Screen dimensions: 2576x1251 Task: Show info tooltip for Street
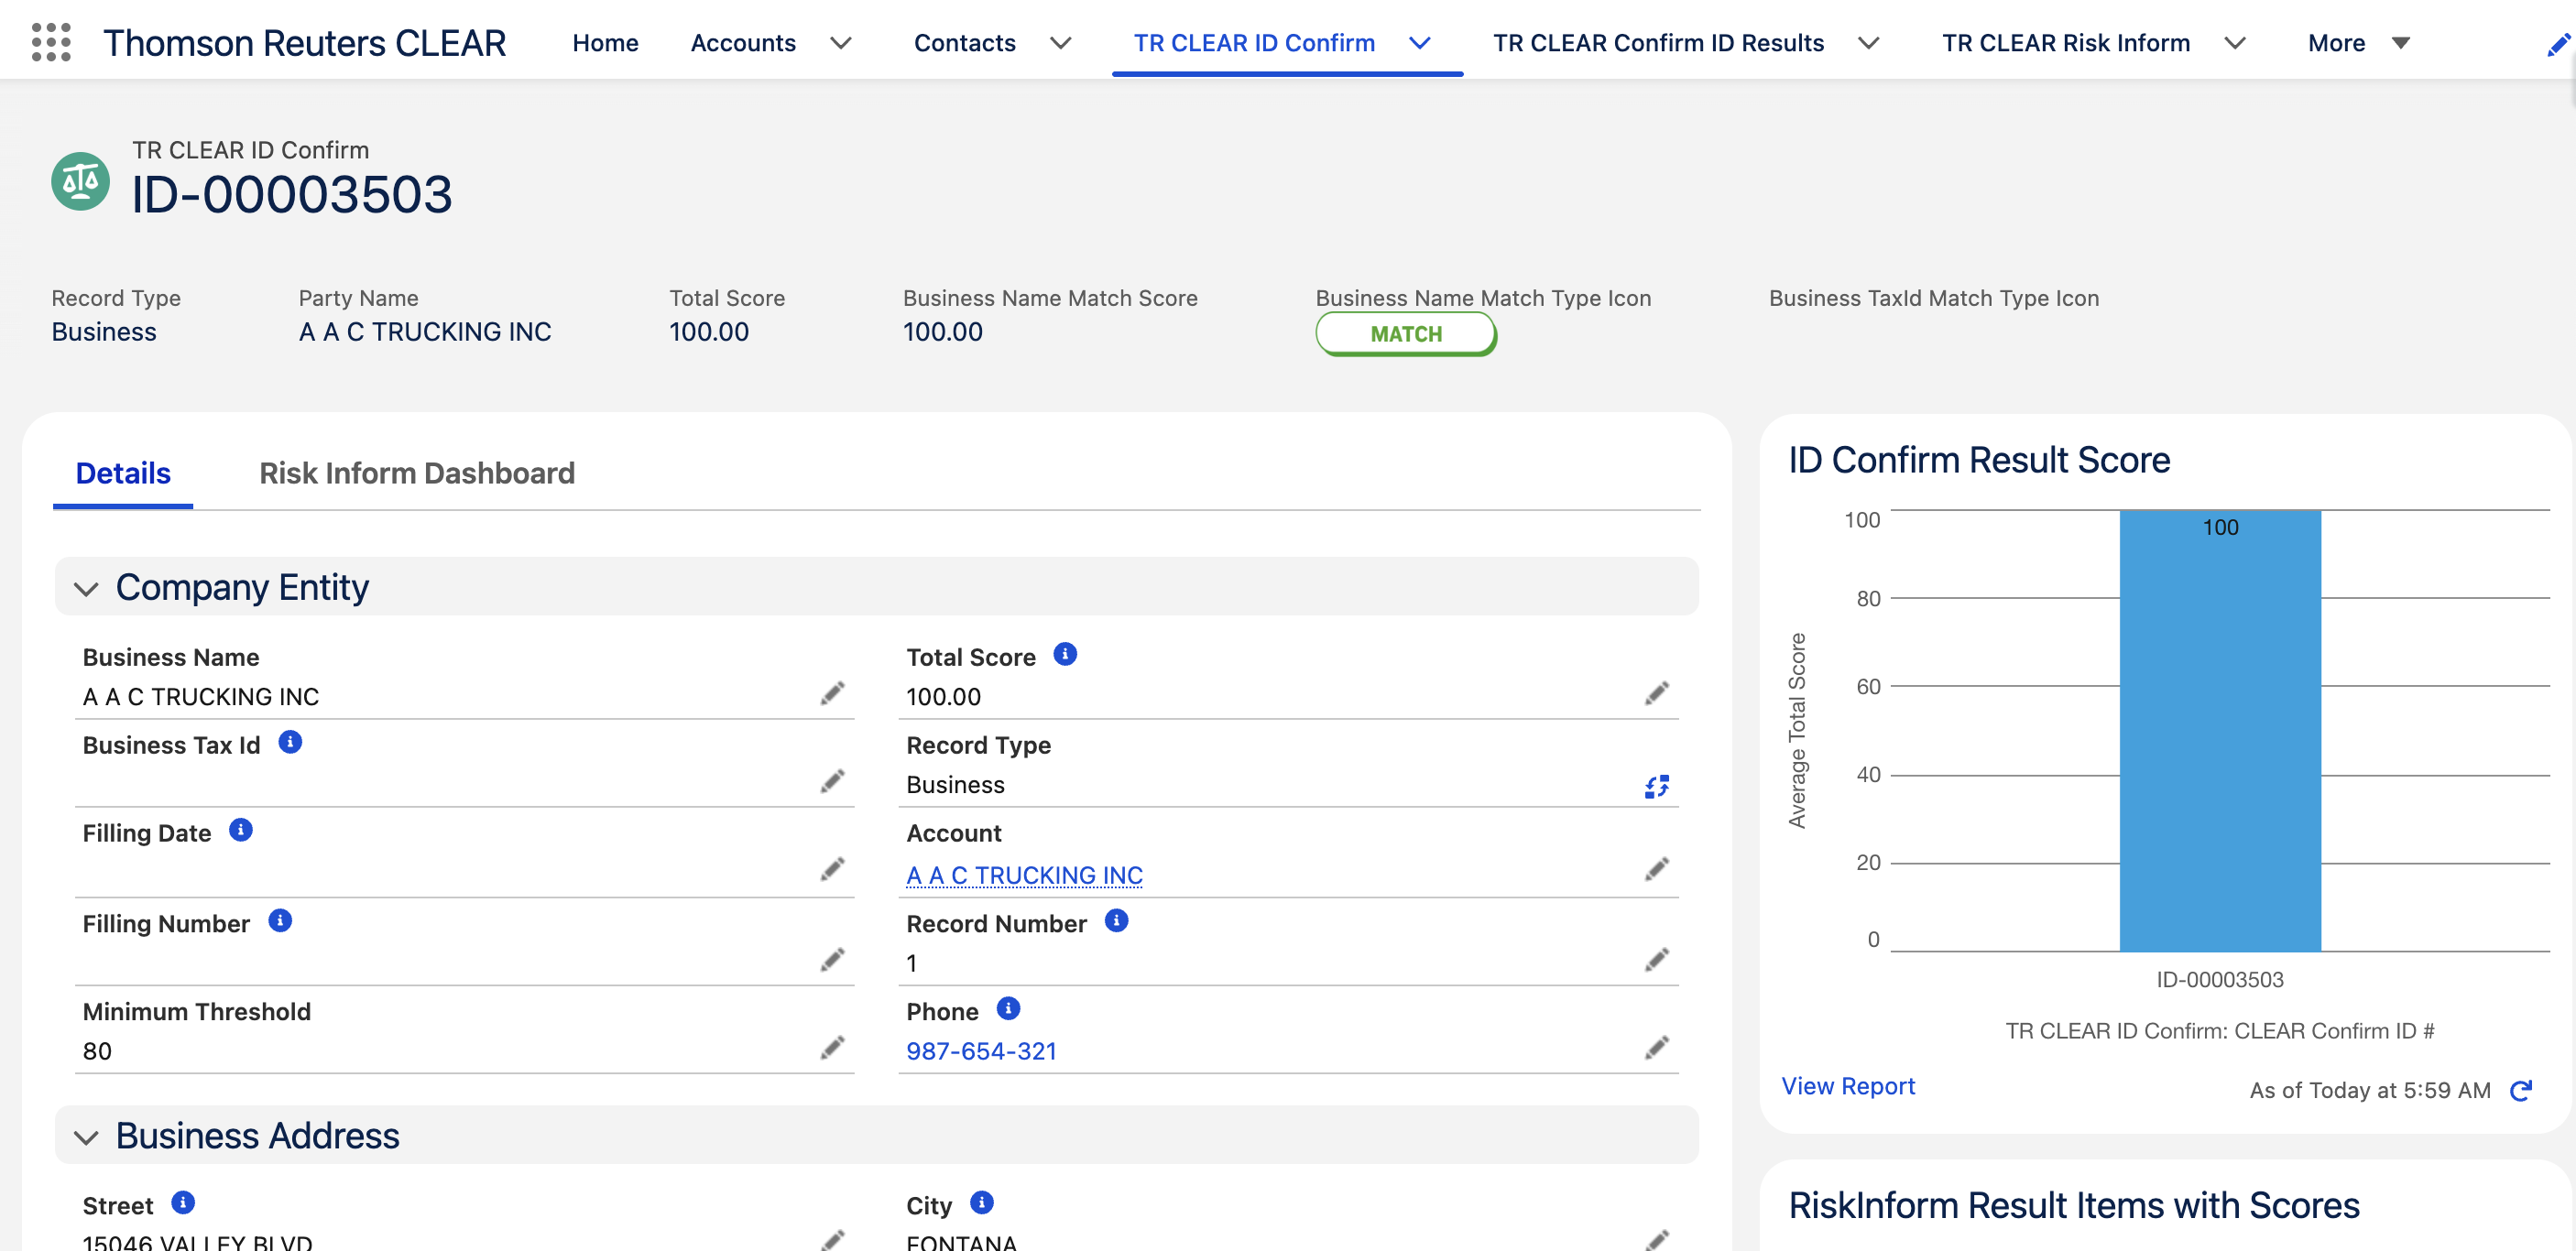point(183,1203)
